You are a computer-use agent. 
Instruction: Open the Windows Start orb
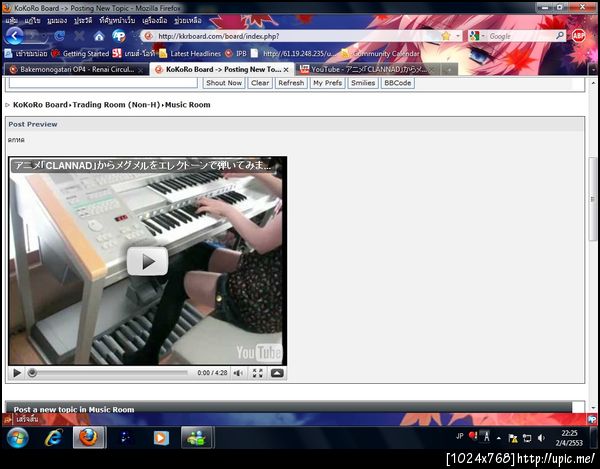coord(18,438)
